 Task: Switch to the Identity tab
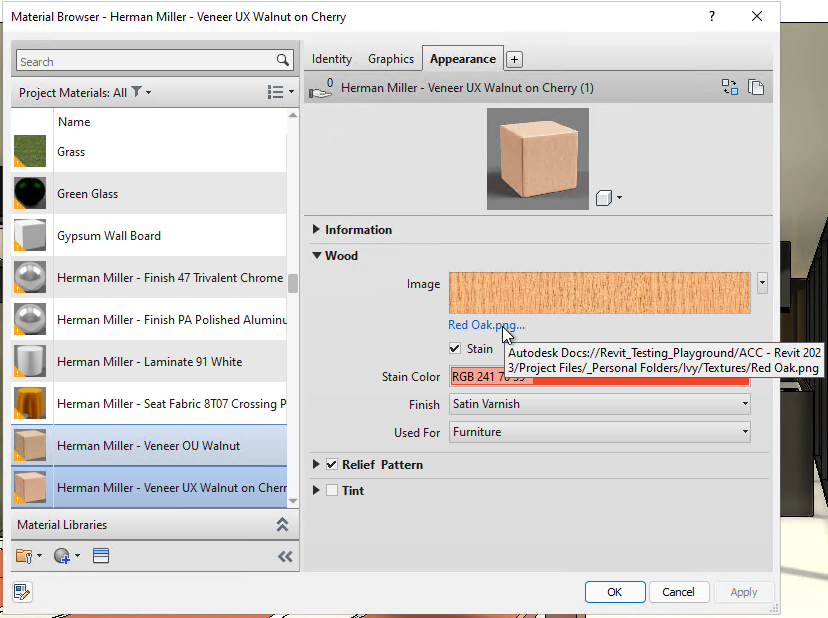pos(332,59)
